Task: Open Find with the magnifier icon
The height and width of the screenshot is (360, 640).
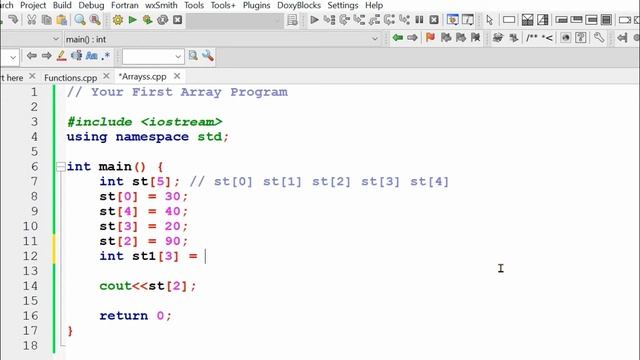Action: tap(80, 20)
